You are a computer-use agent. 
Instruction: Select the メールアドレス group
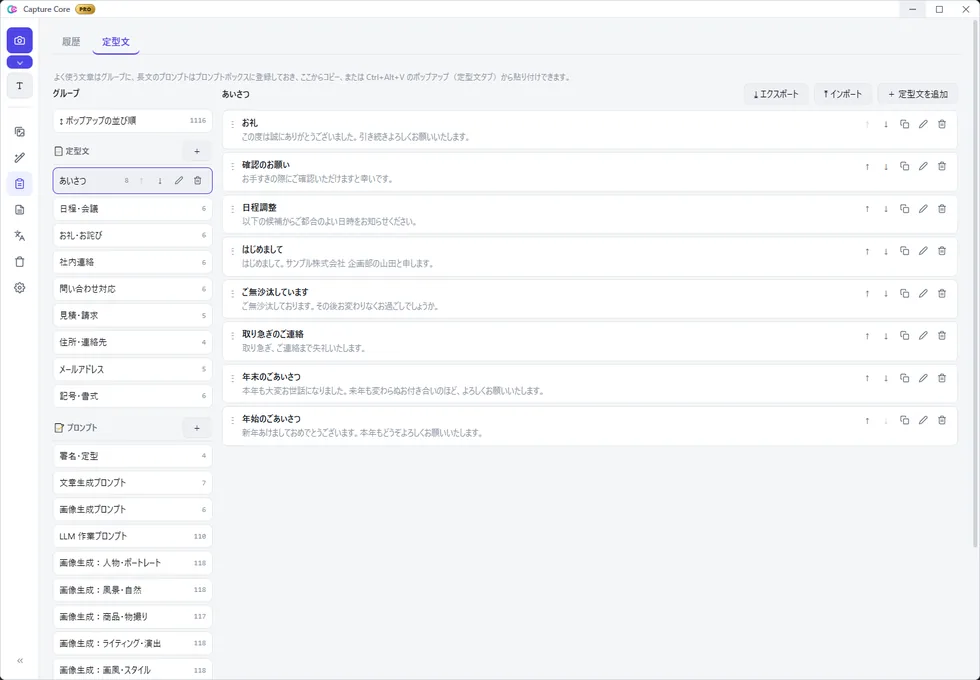(132, 369)
